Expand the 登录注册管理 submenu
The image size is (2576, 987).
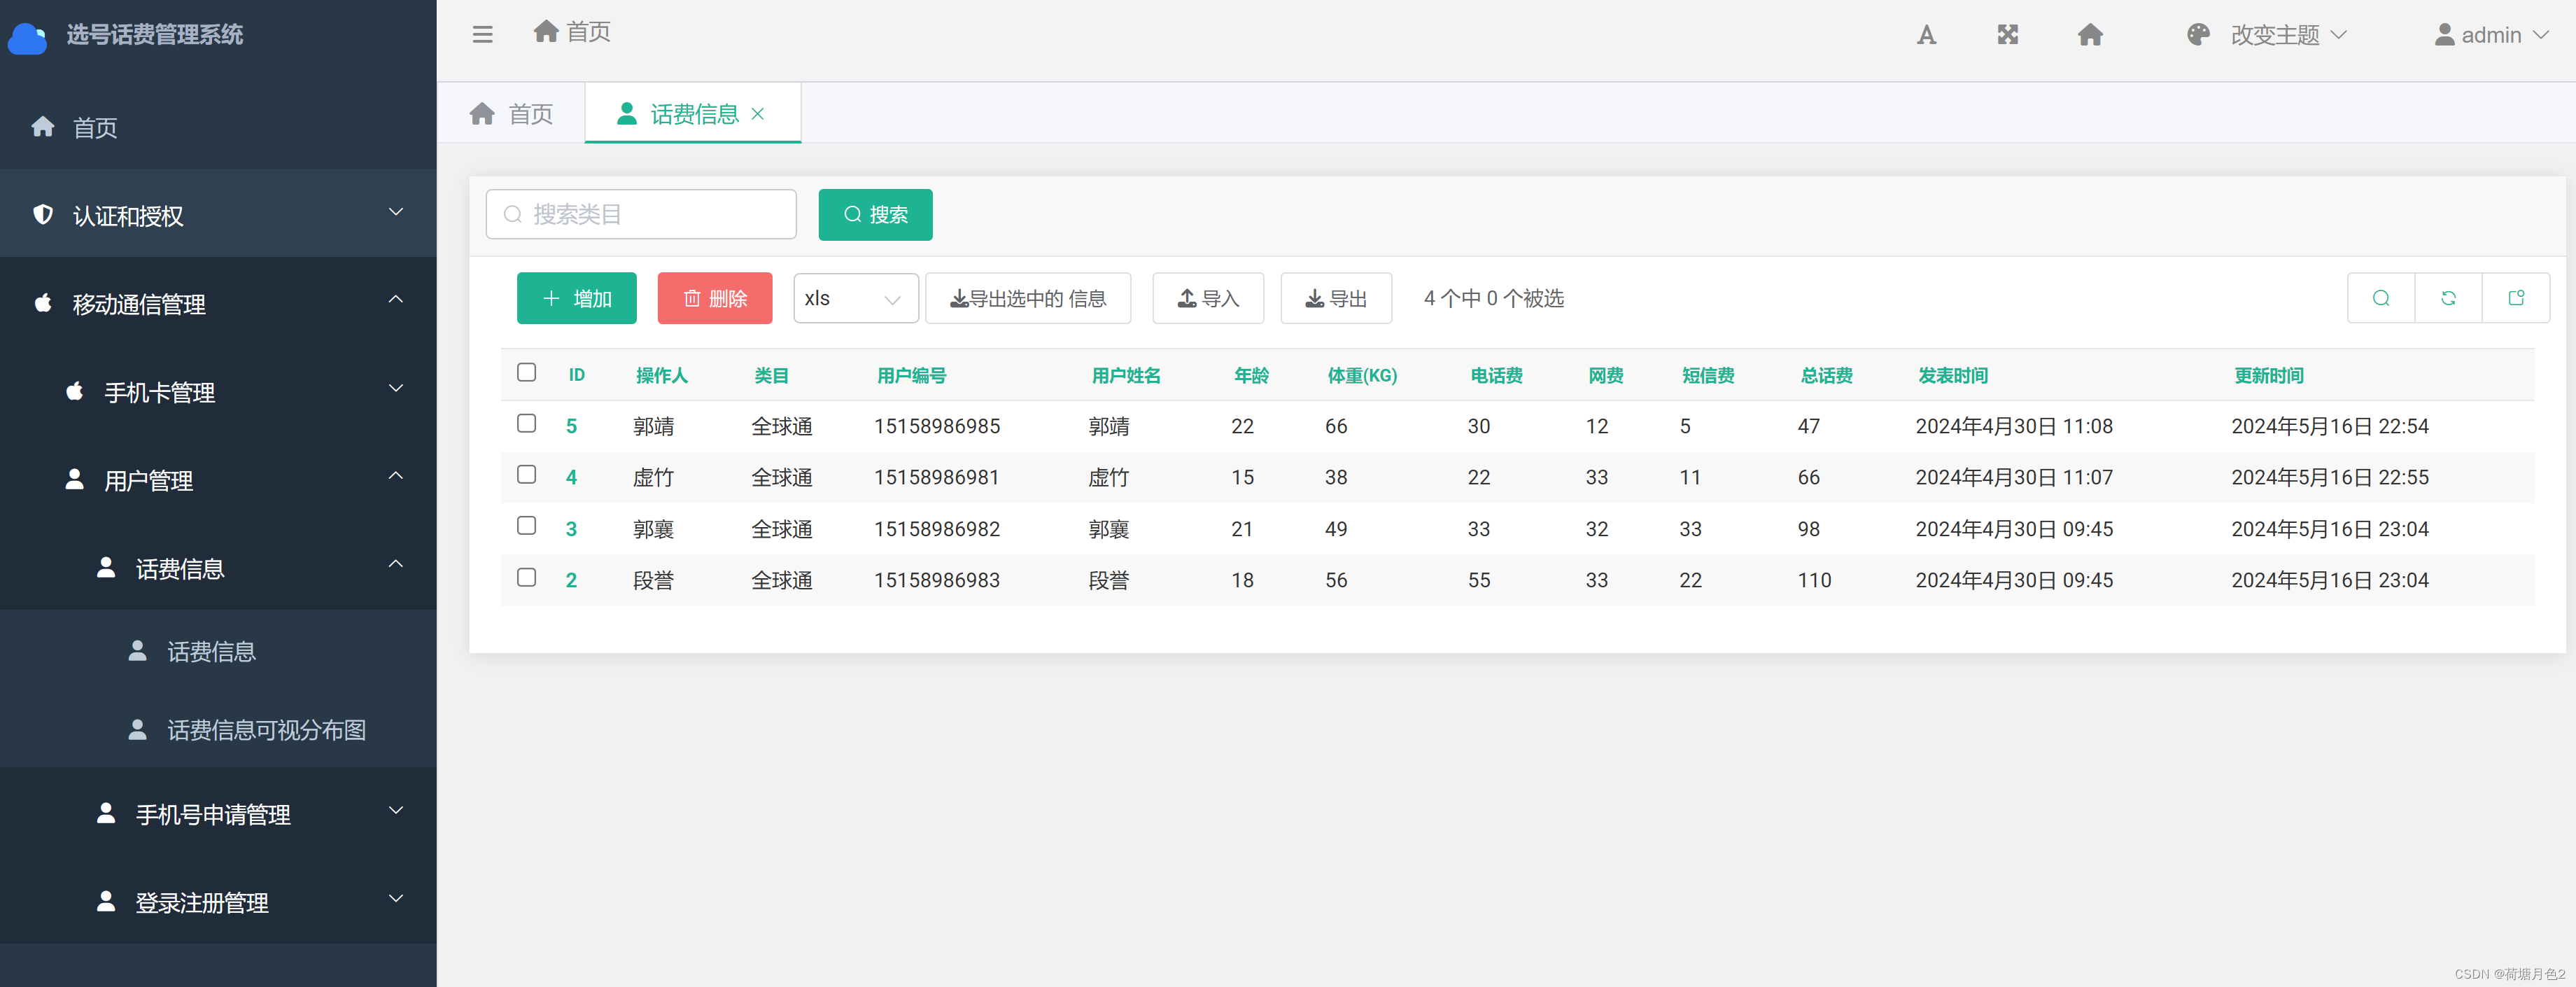[x=396, y=898]
